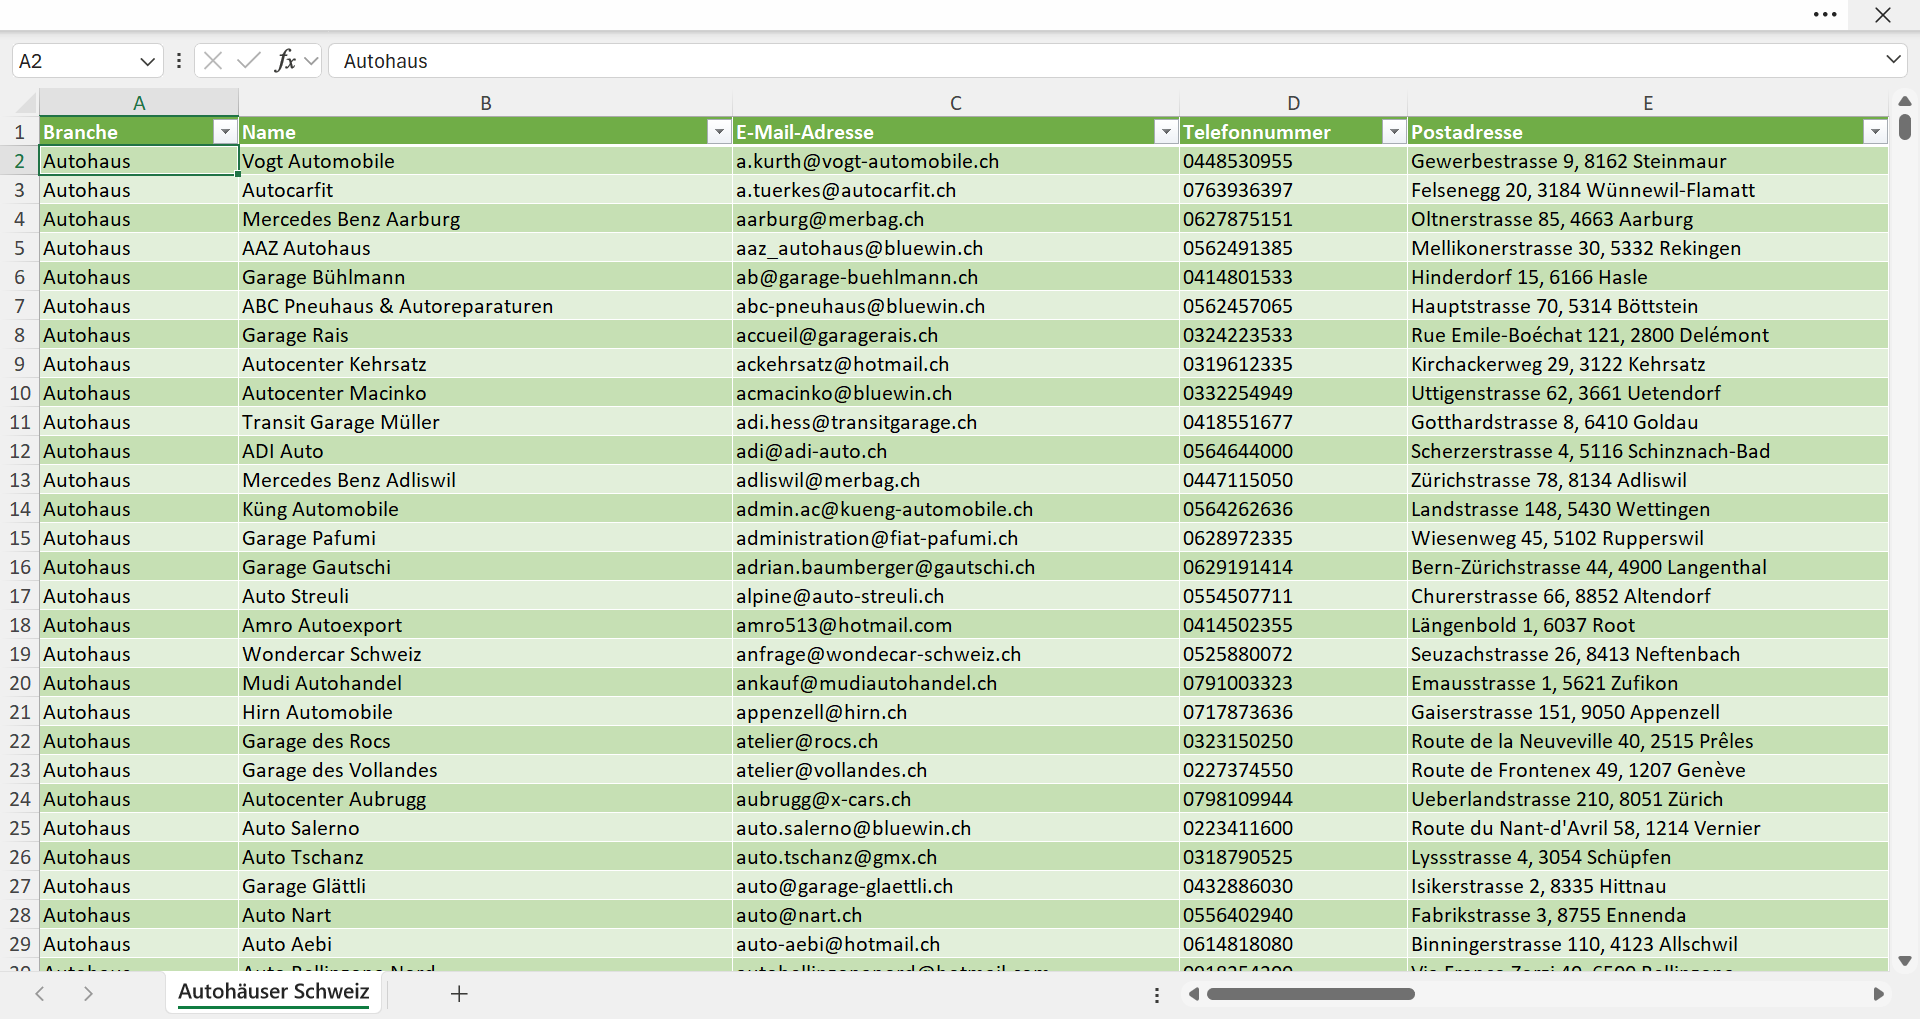
Task: Select column C header
Action: (x=956, y=103)
